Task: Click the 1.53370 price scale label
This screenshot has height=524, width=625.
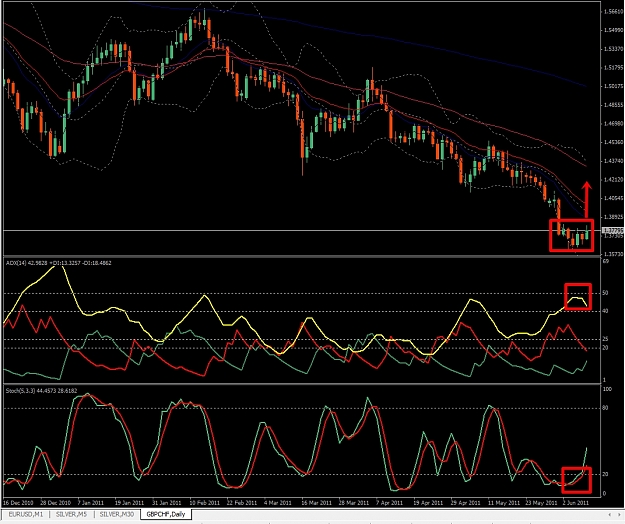Action: 613,49
